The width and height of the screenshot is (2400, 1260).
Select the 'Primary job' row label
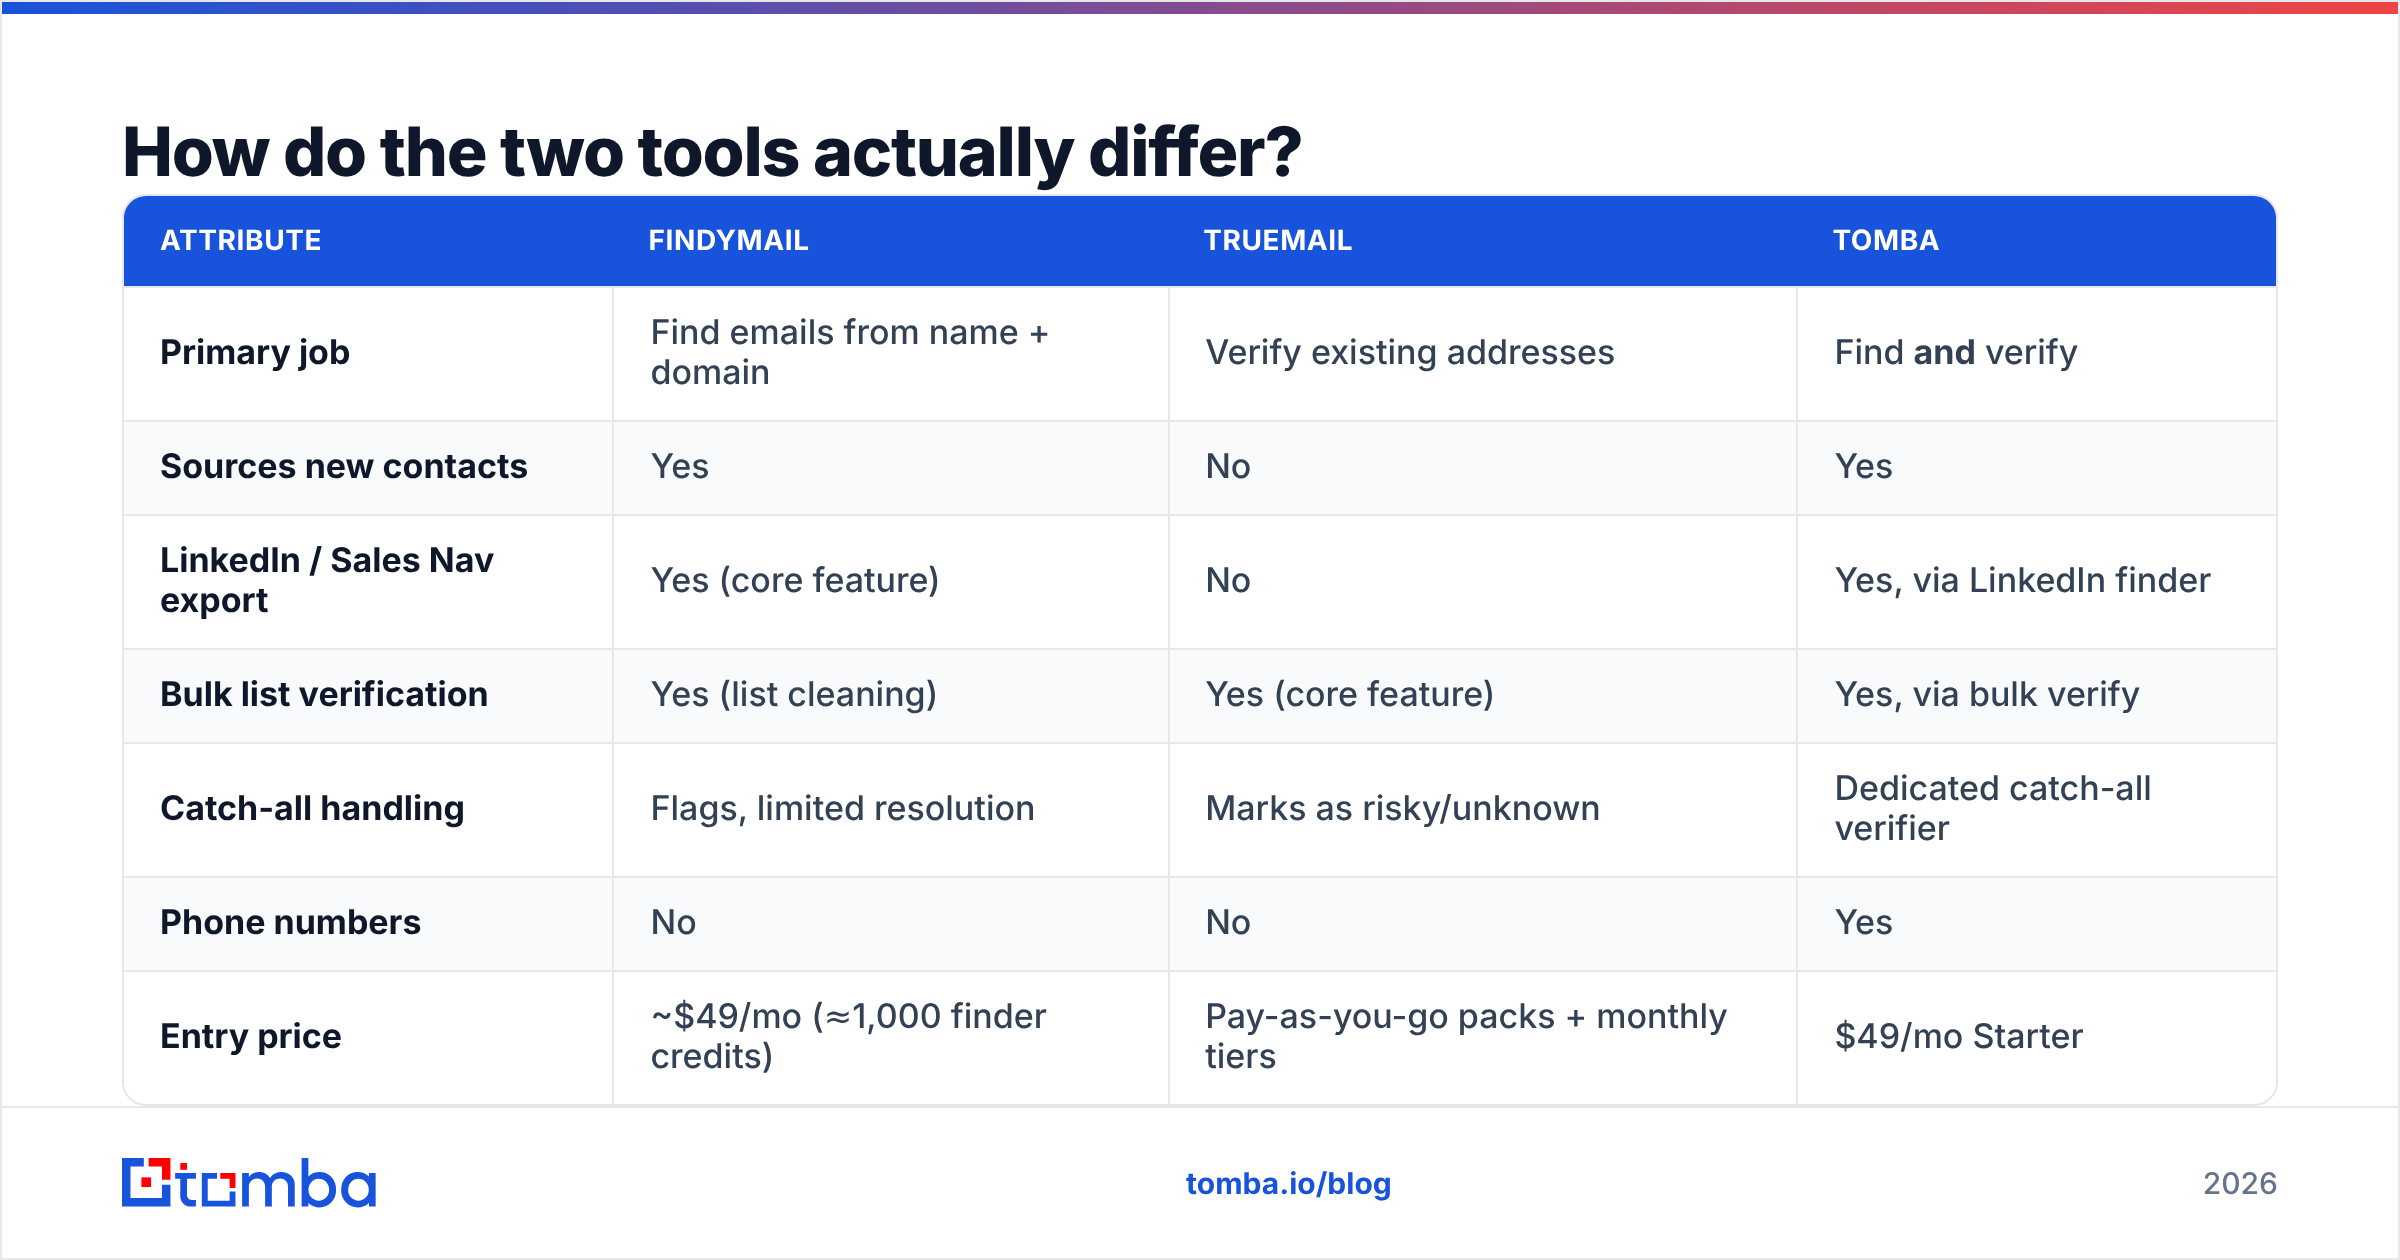pos(255,353)
